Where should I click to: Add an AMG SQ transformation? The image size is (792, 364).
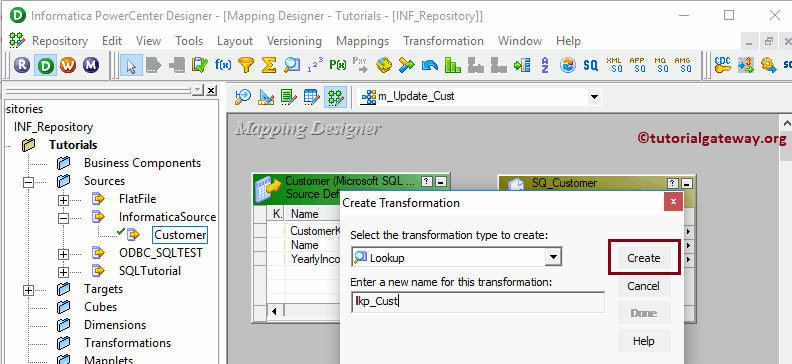683,65
